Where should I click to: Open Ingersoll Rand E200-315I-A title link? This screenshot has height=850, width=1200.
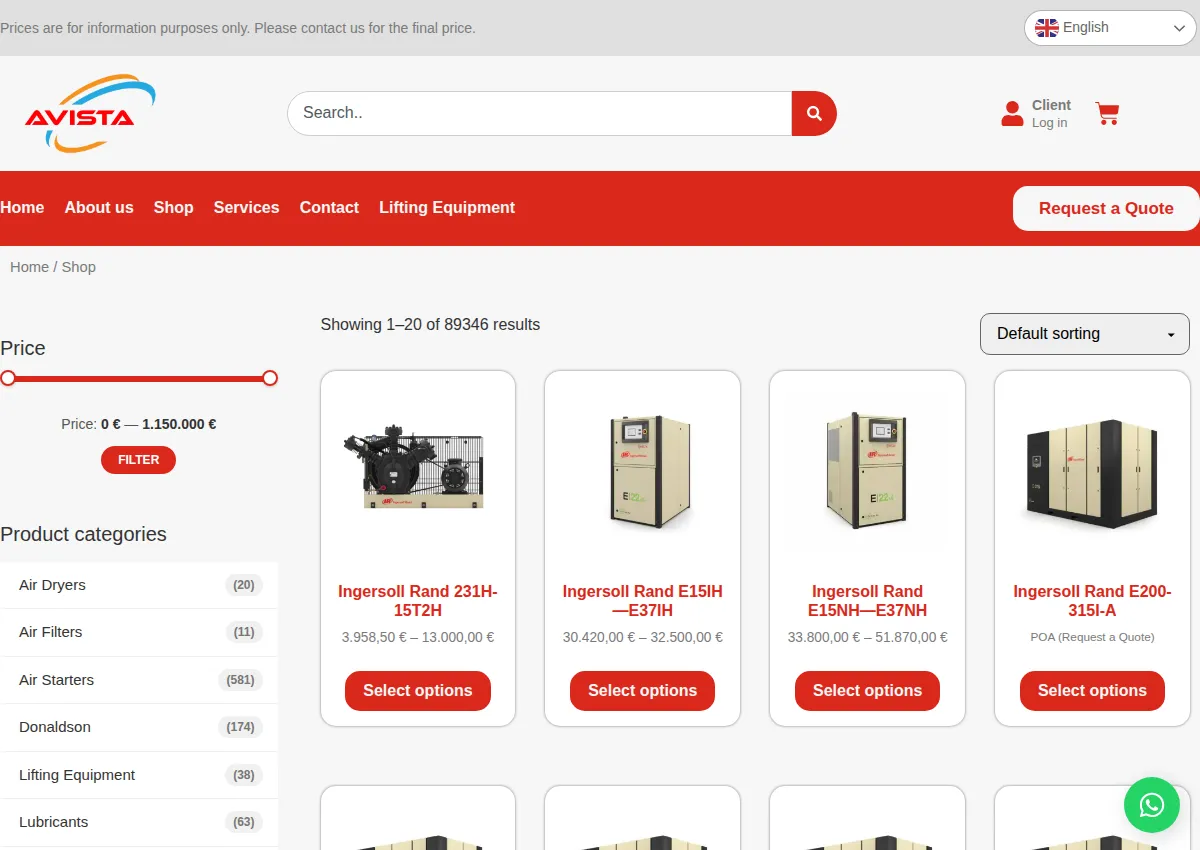1092,601
